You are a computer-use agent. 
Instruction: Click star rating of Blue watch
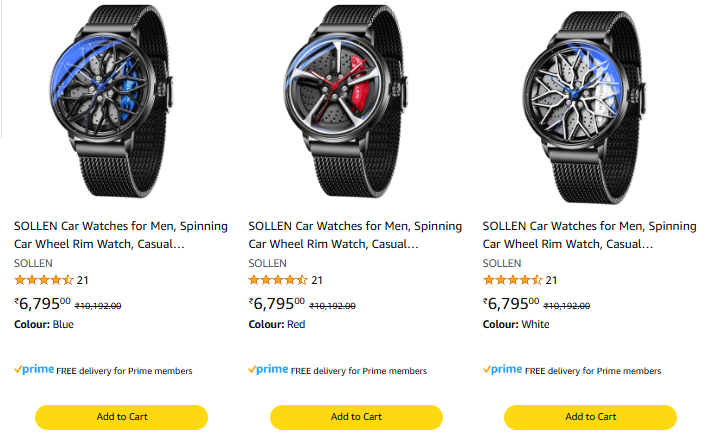click(44, 280)
